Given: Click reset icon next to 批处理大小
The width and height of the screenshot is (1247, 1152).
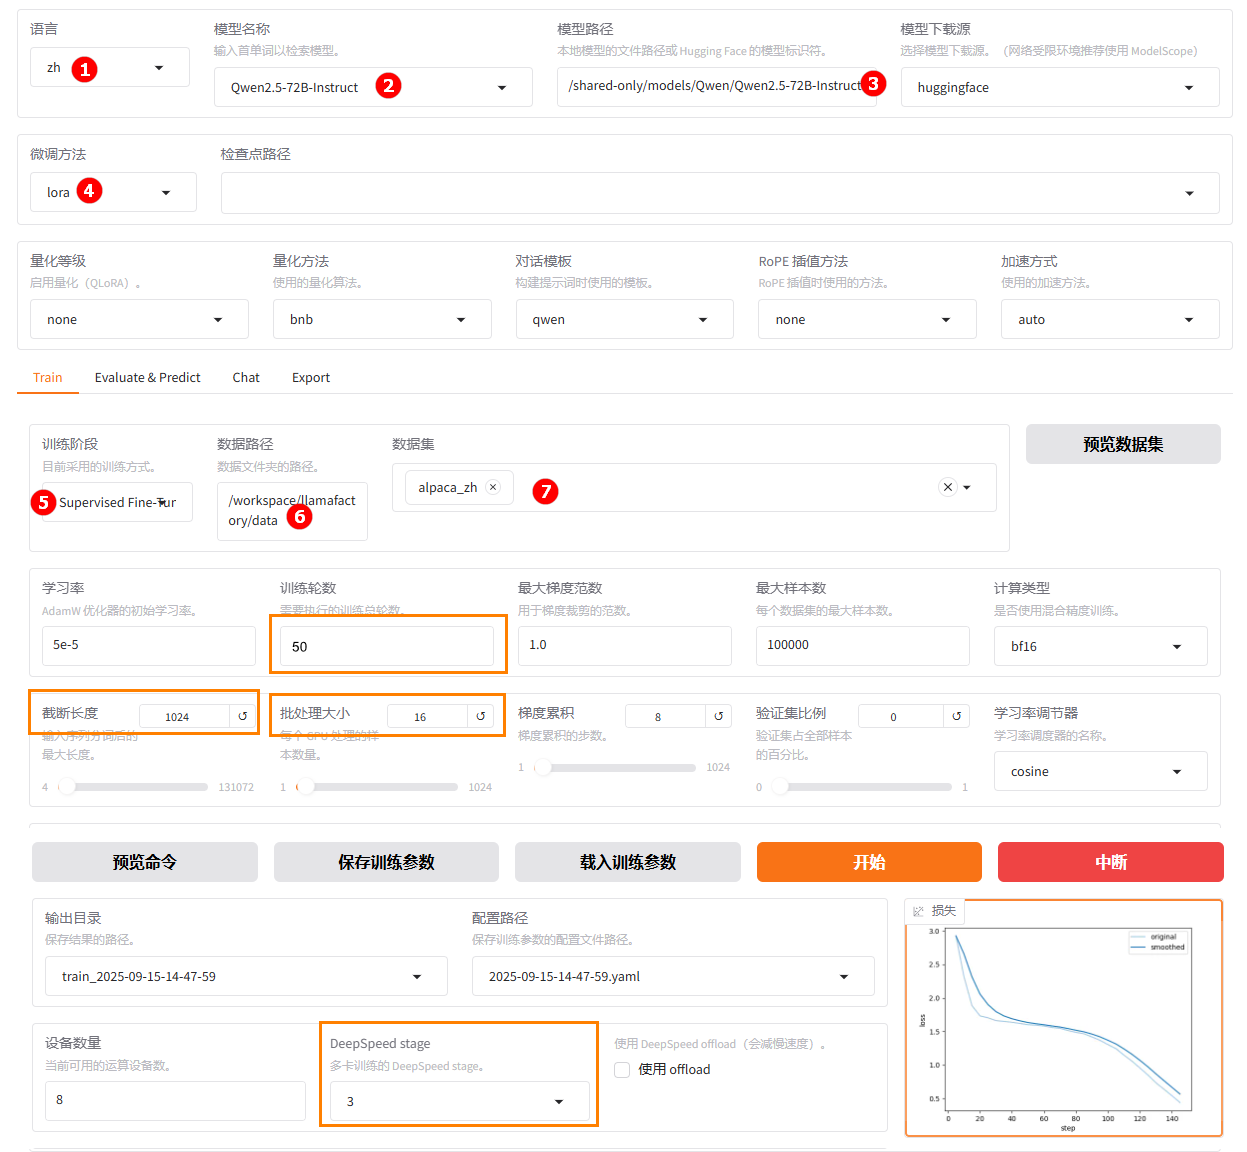Looking at the screenshot, I should click(x=480, y=716).
